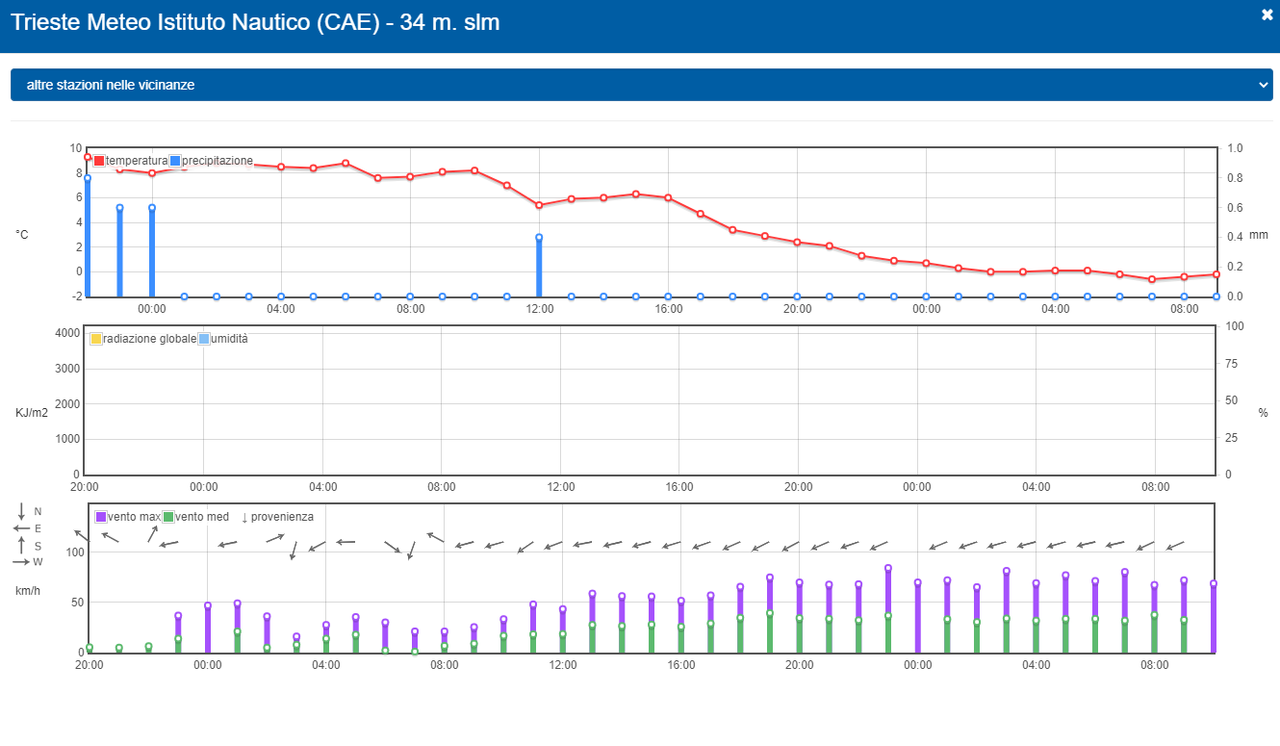Toggle the temperatura legend entry

click(130, 161)
